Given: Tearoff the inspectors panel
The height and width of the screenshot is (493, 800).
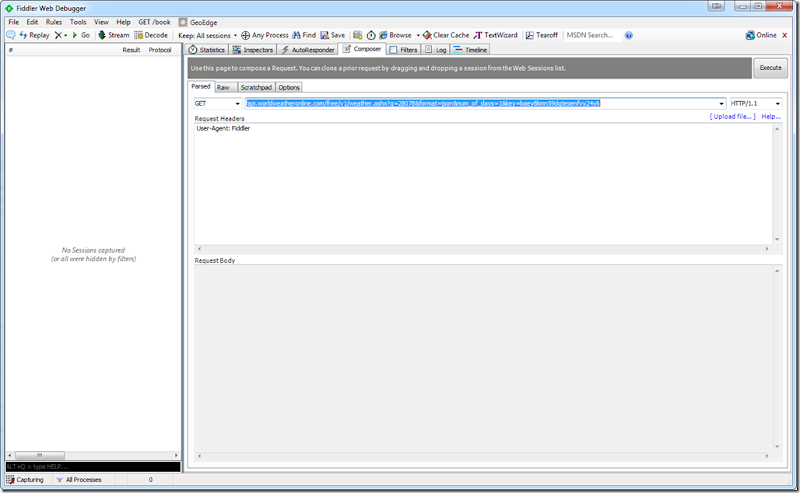Looking at the screenshot, I should (x=542, y=35).
